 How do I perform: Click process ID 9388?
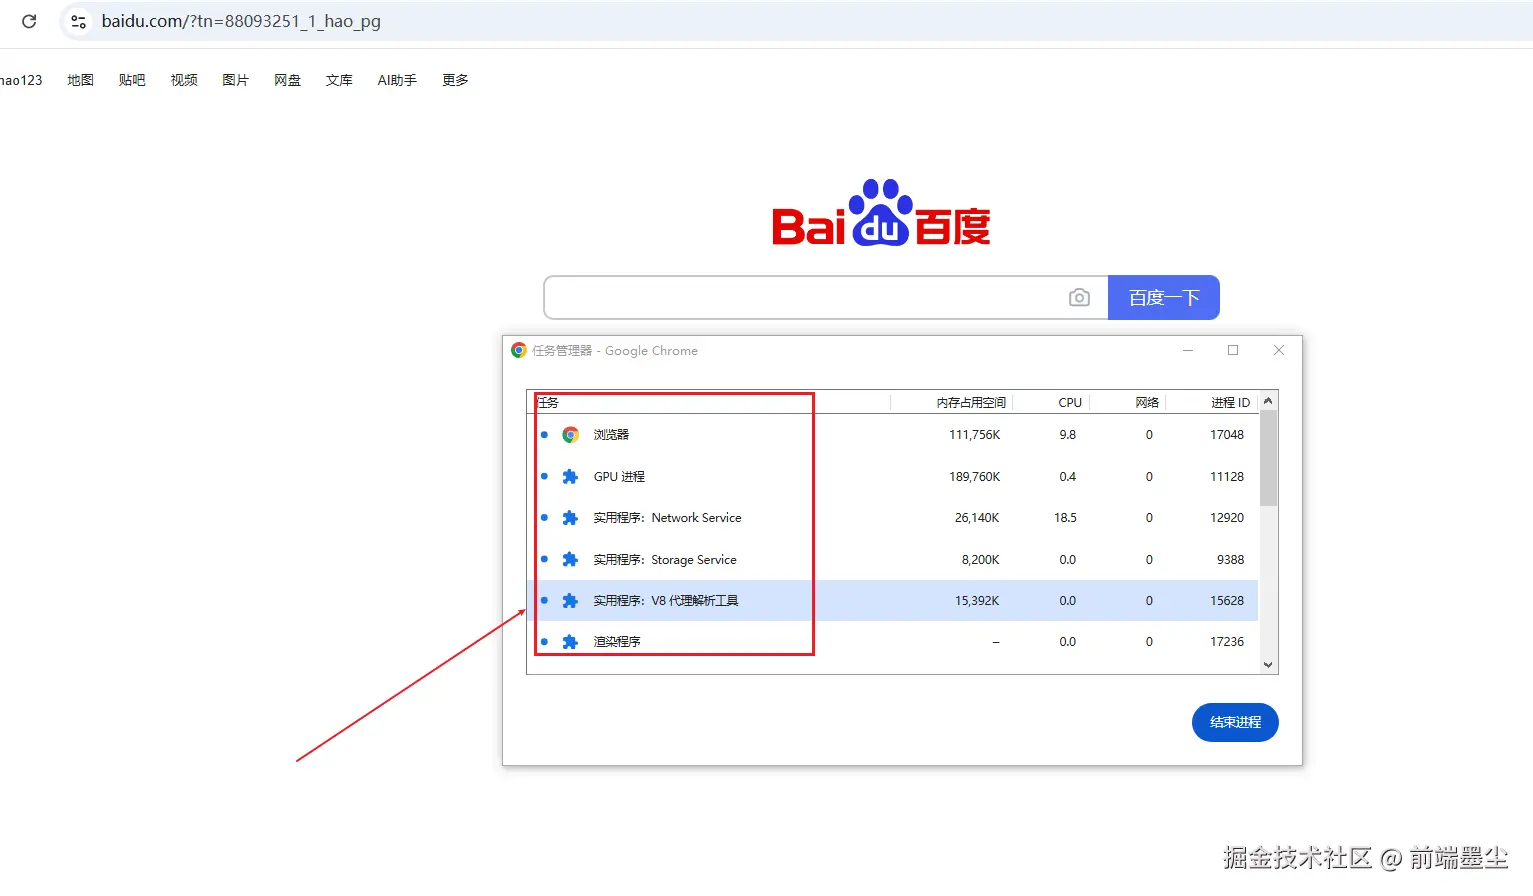pyautogui.click(x=1230, y=560)
